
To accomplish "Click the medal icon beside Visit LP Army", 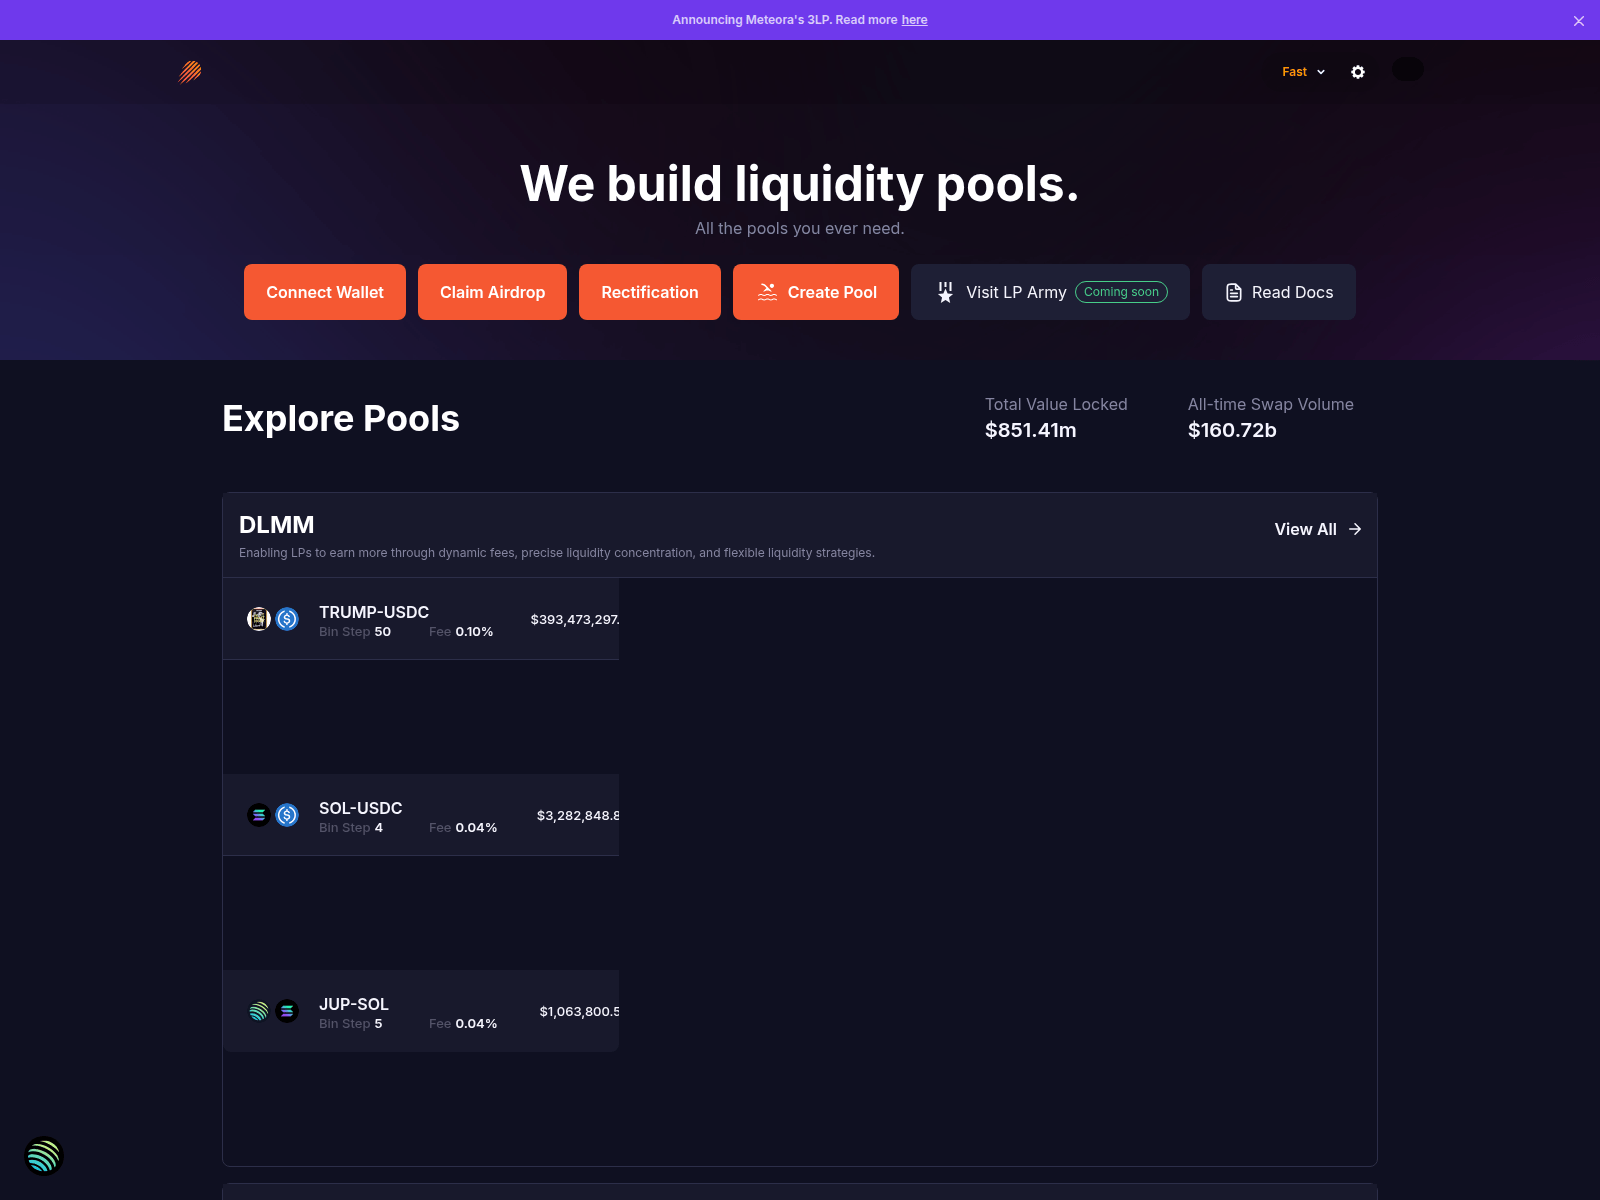I will coord(945,292).
